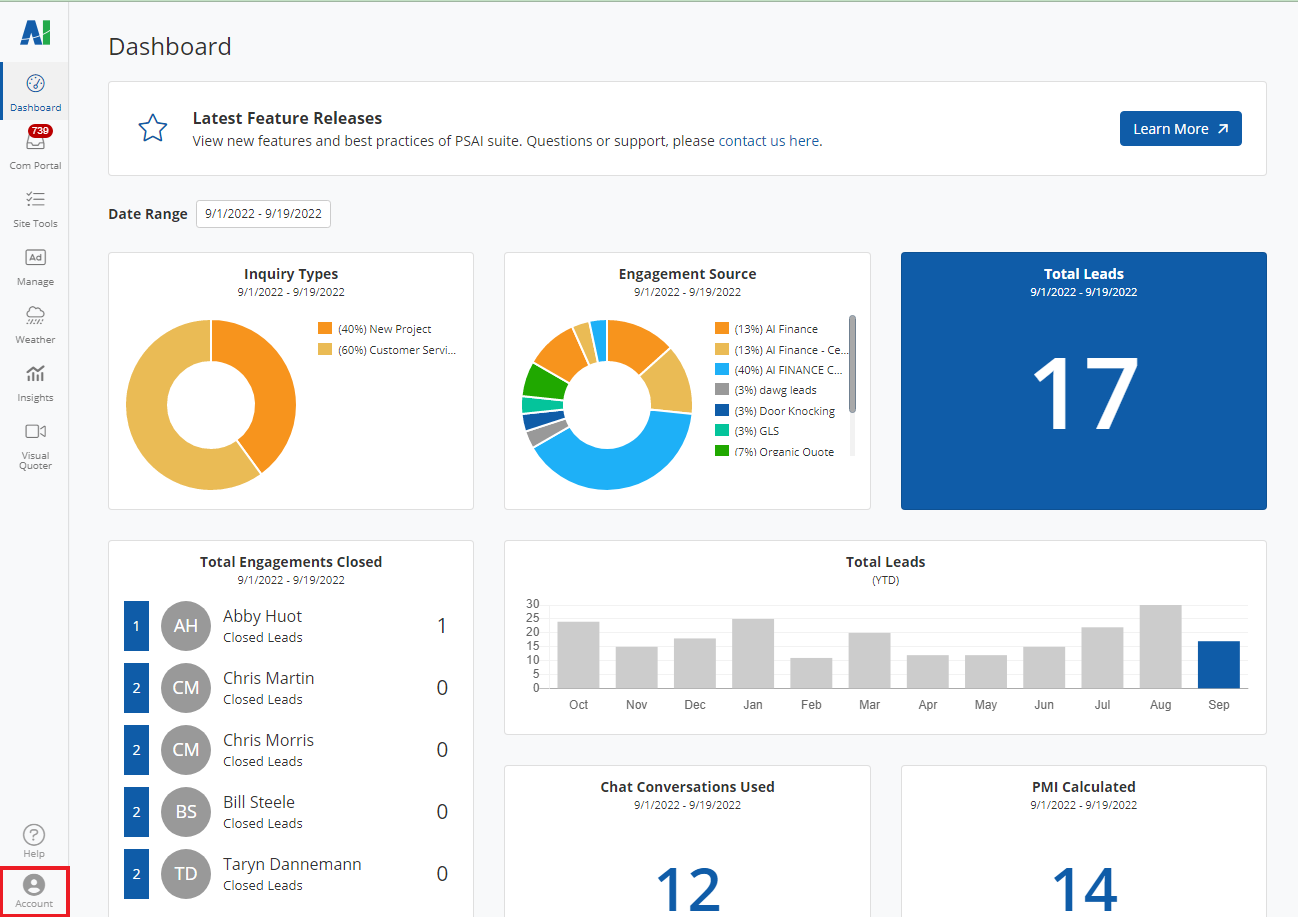Open the Com Portal inbox icon
This screenshot has height=917, width=1298.
[x=35, y=145]
